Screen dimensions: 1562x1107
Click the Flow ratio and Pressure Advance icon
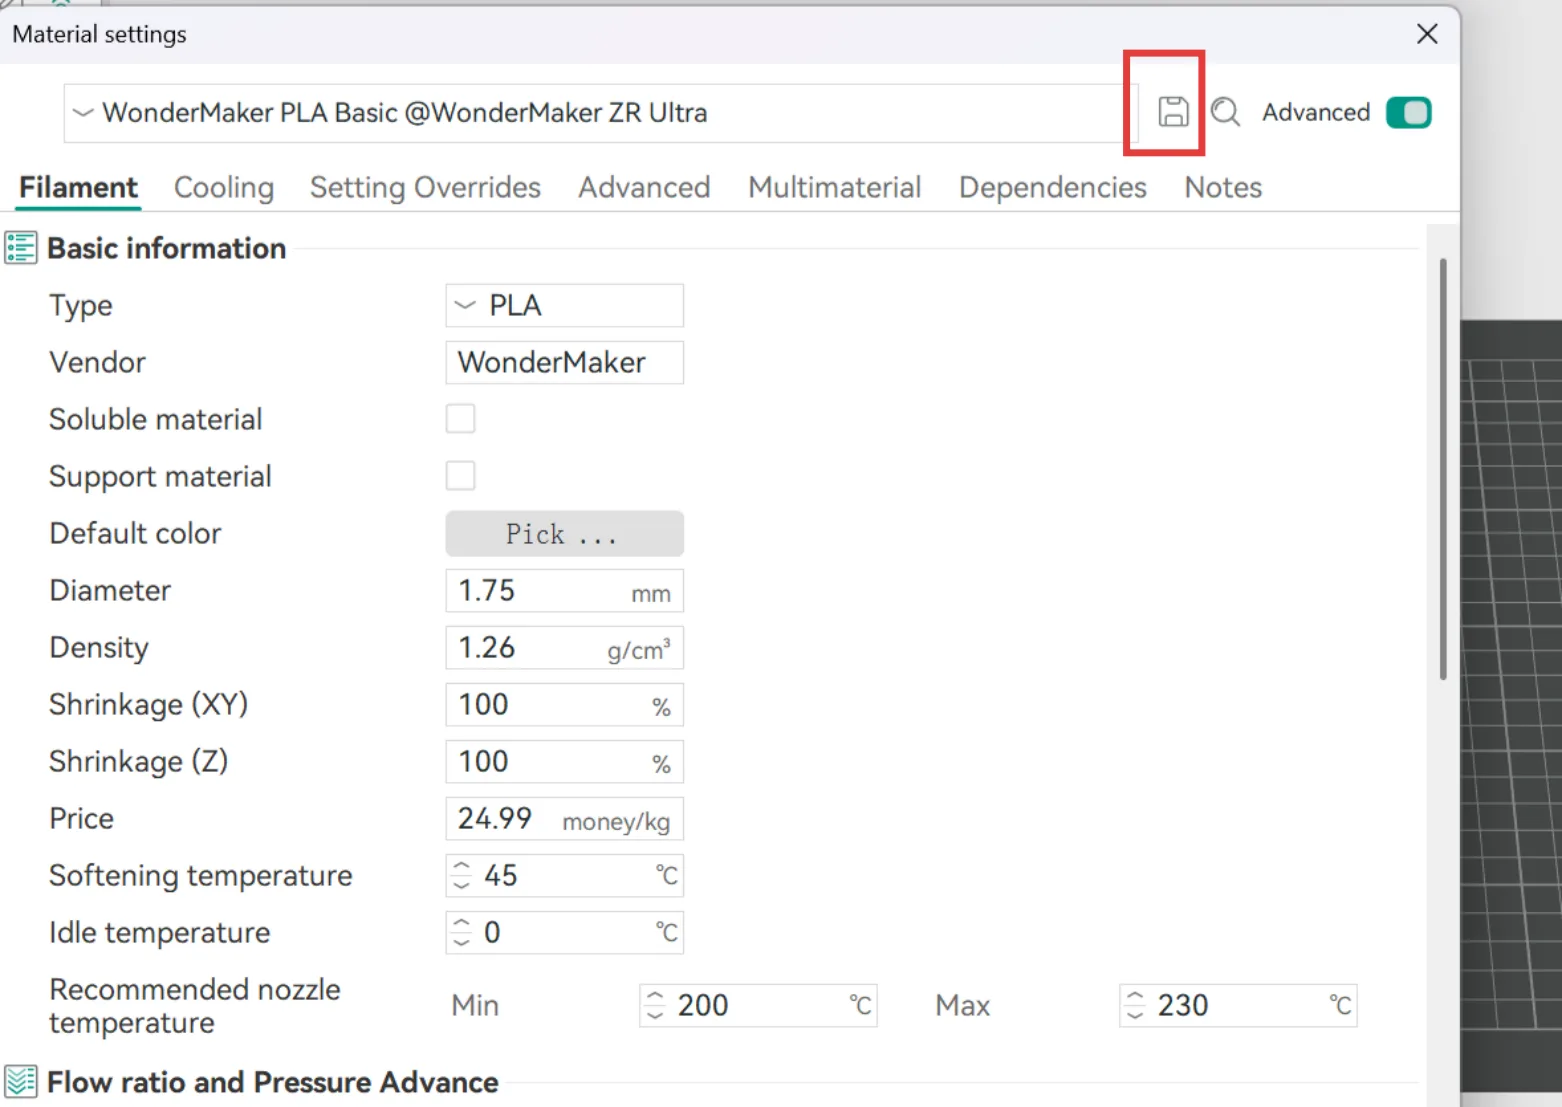click(21, 1081)
